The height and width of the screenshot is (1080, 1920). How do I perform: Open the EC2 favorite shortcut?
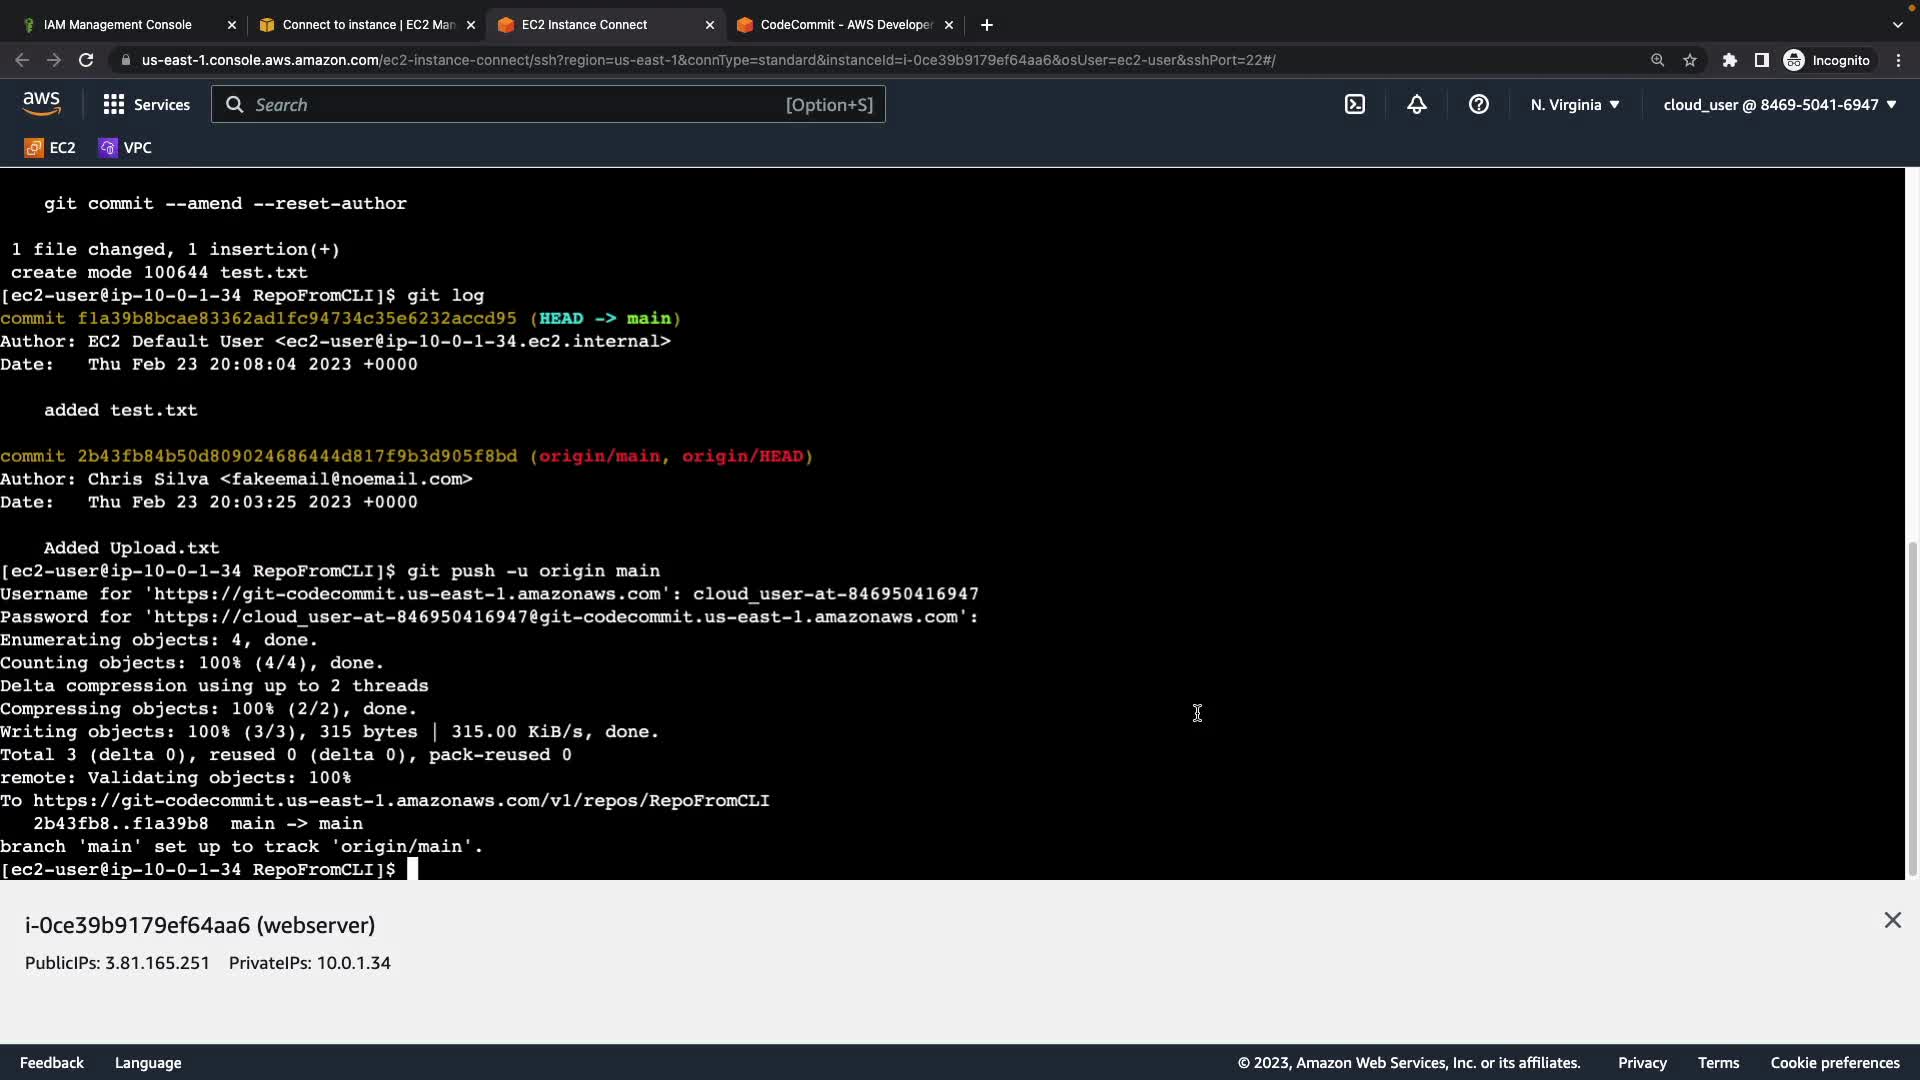(50, 147)
